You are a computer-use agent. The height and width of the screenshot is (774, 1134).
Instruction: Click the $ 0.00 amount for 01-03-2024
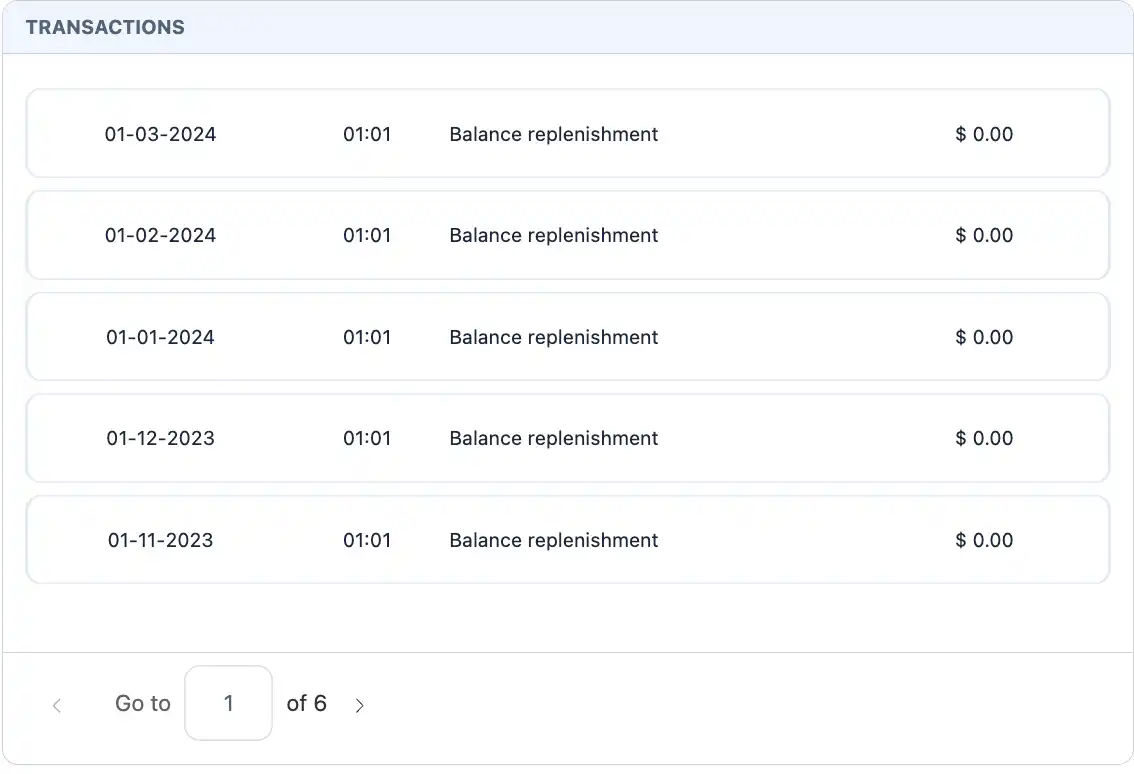tap(984, 134)
